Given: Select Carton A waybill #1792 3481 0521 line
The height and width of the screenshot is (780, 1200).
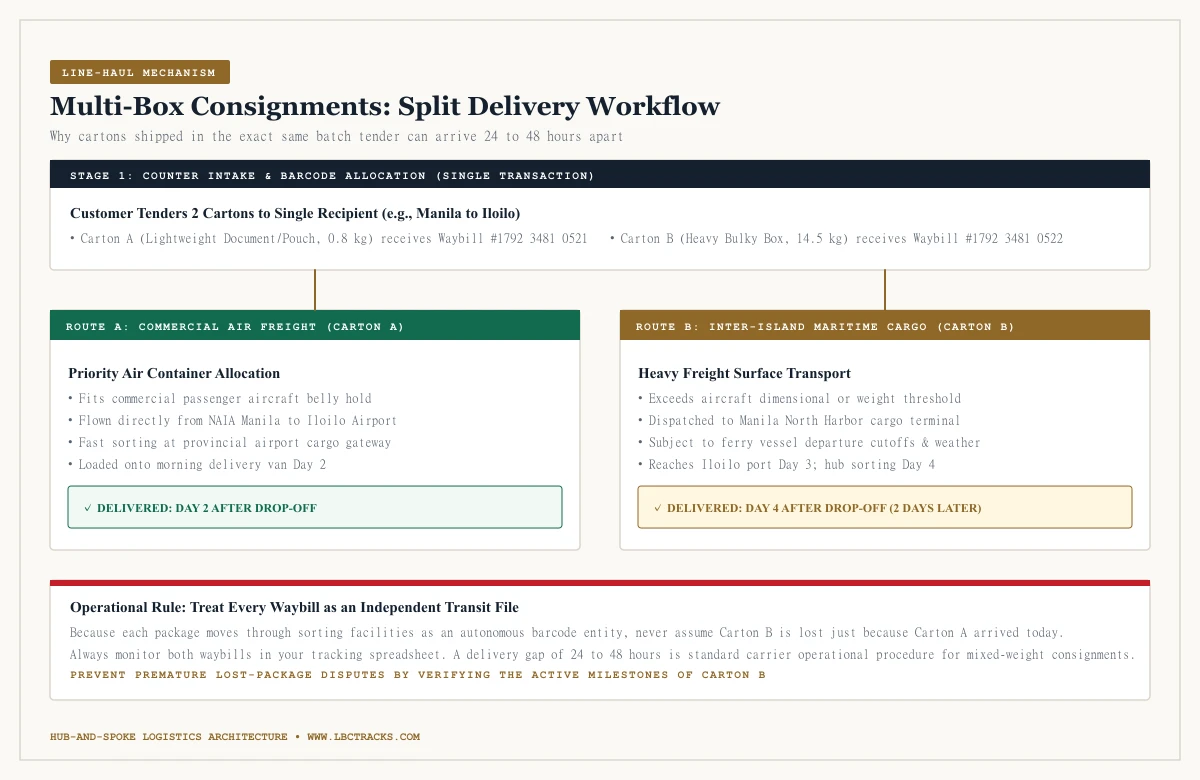Looking at the screenshot, I should click(329, 239).
